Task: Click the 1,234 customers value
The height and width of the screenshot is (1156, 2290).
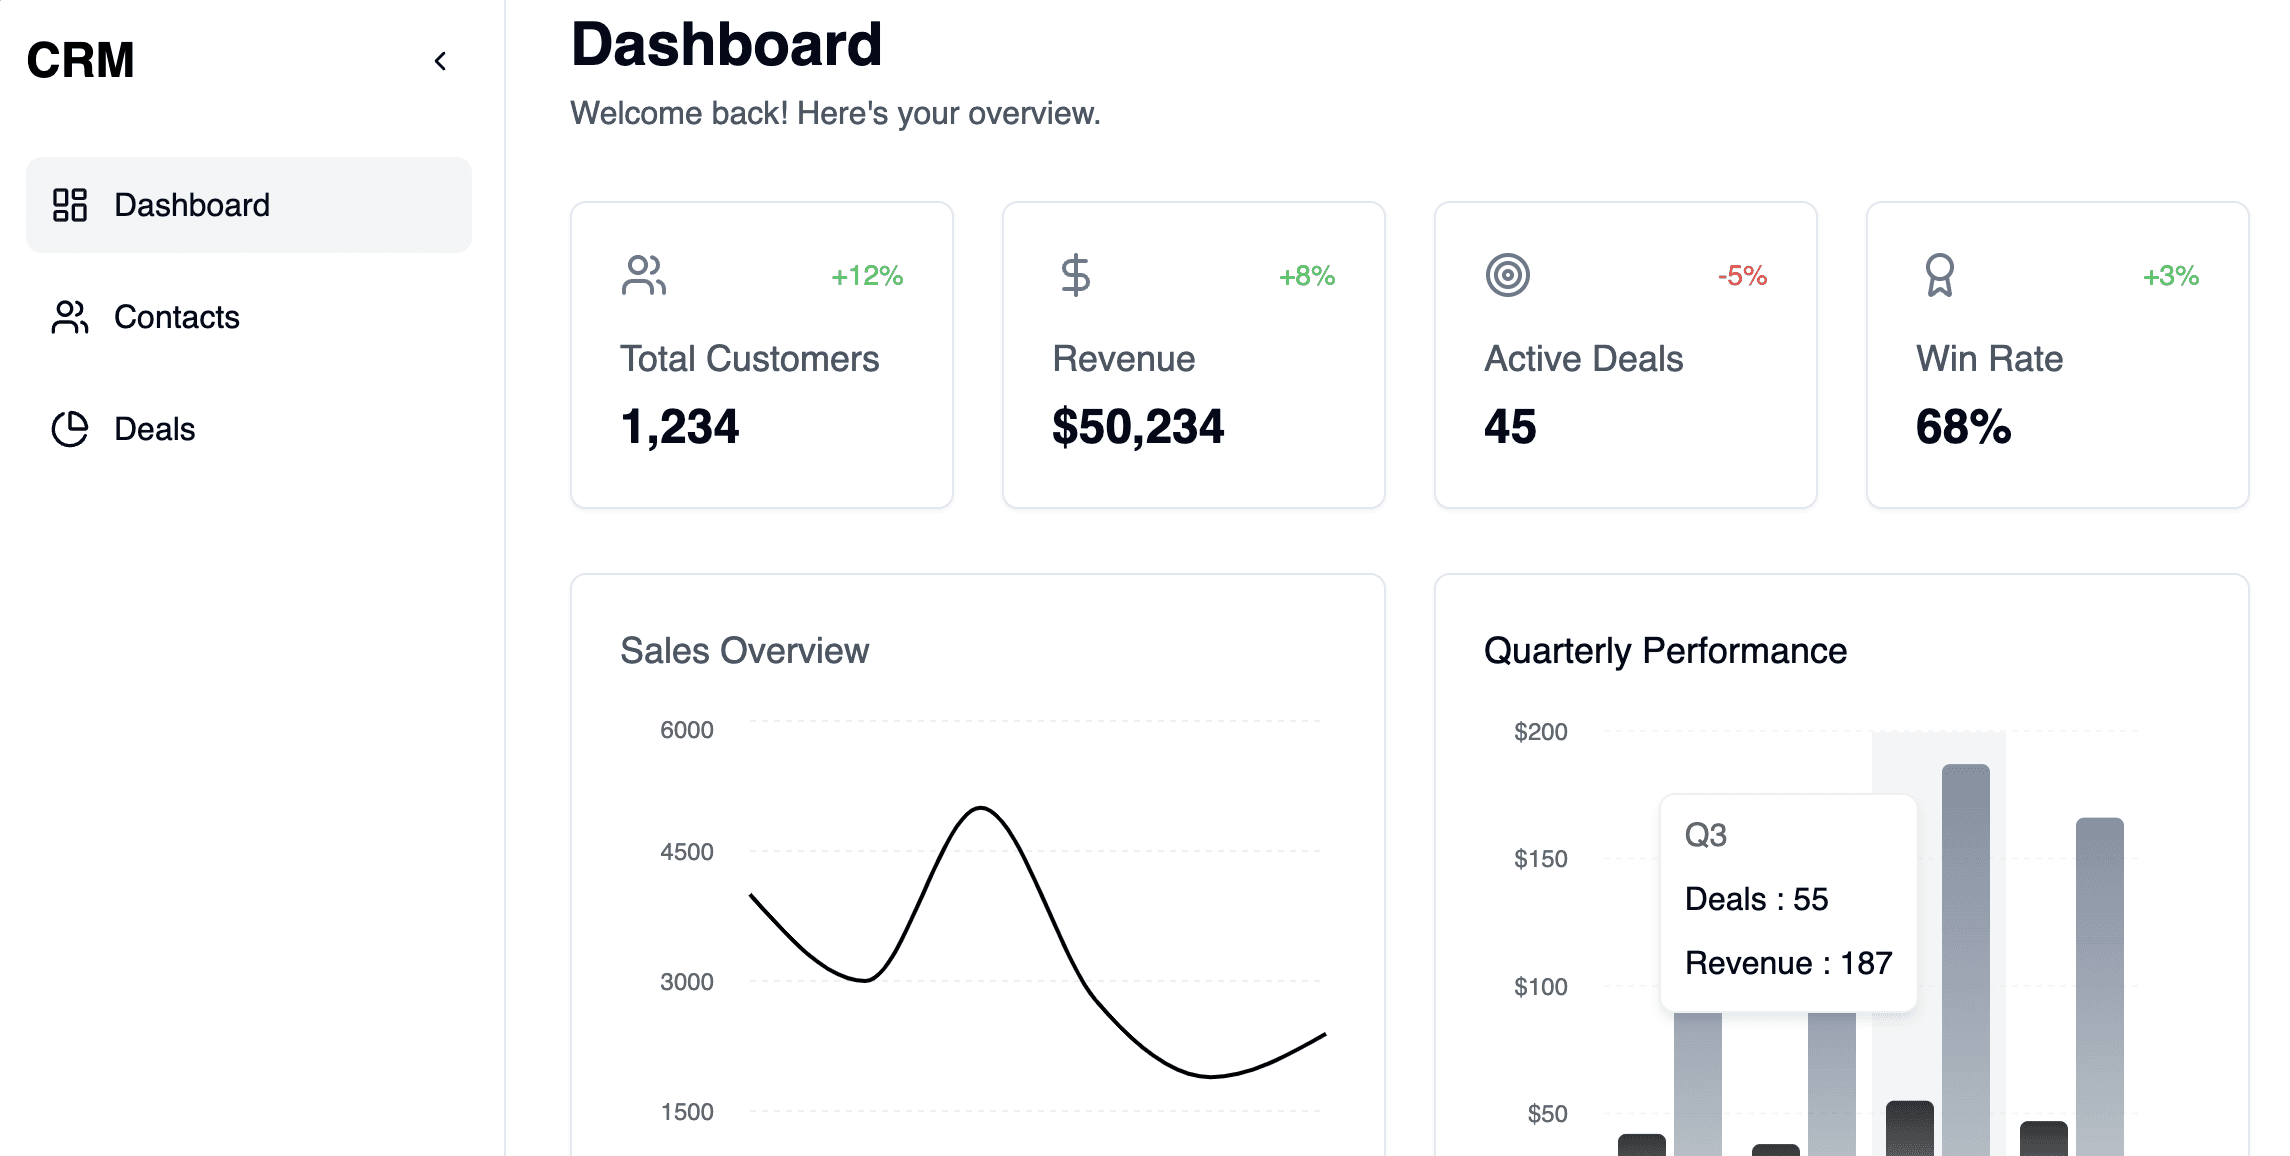Action: point(680,427)
